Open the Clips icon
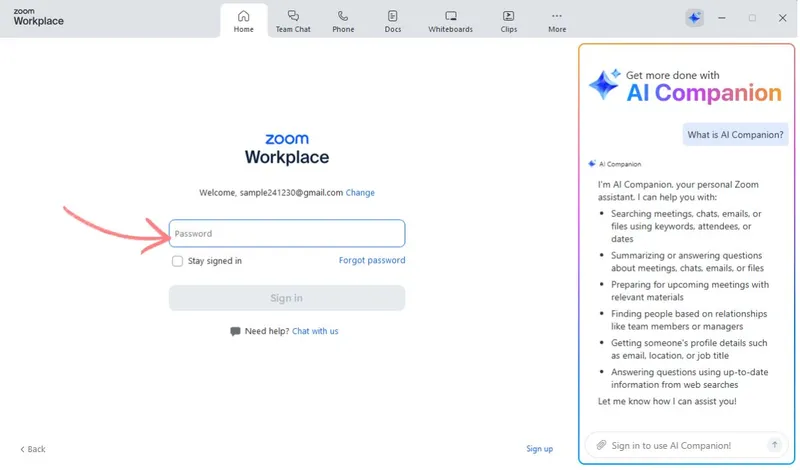The height and width of the screenshot is (470, 800). click(509, 17)
